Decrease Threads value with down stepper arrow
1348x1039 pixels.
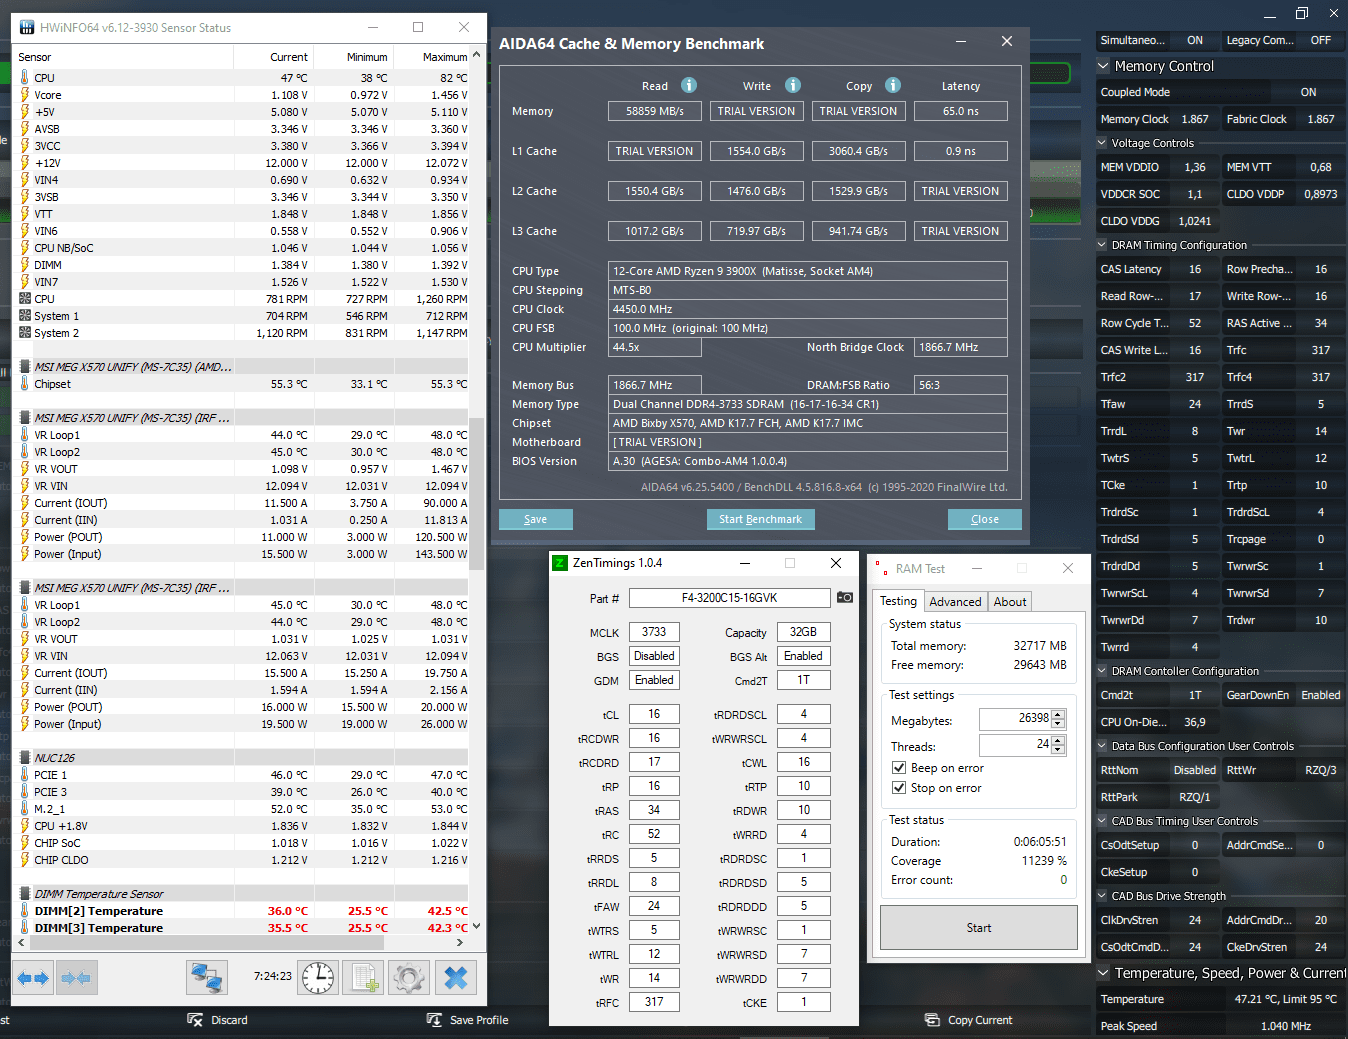[x=1059, y=750]
